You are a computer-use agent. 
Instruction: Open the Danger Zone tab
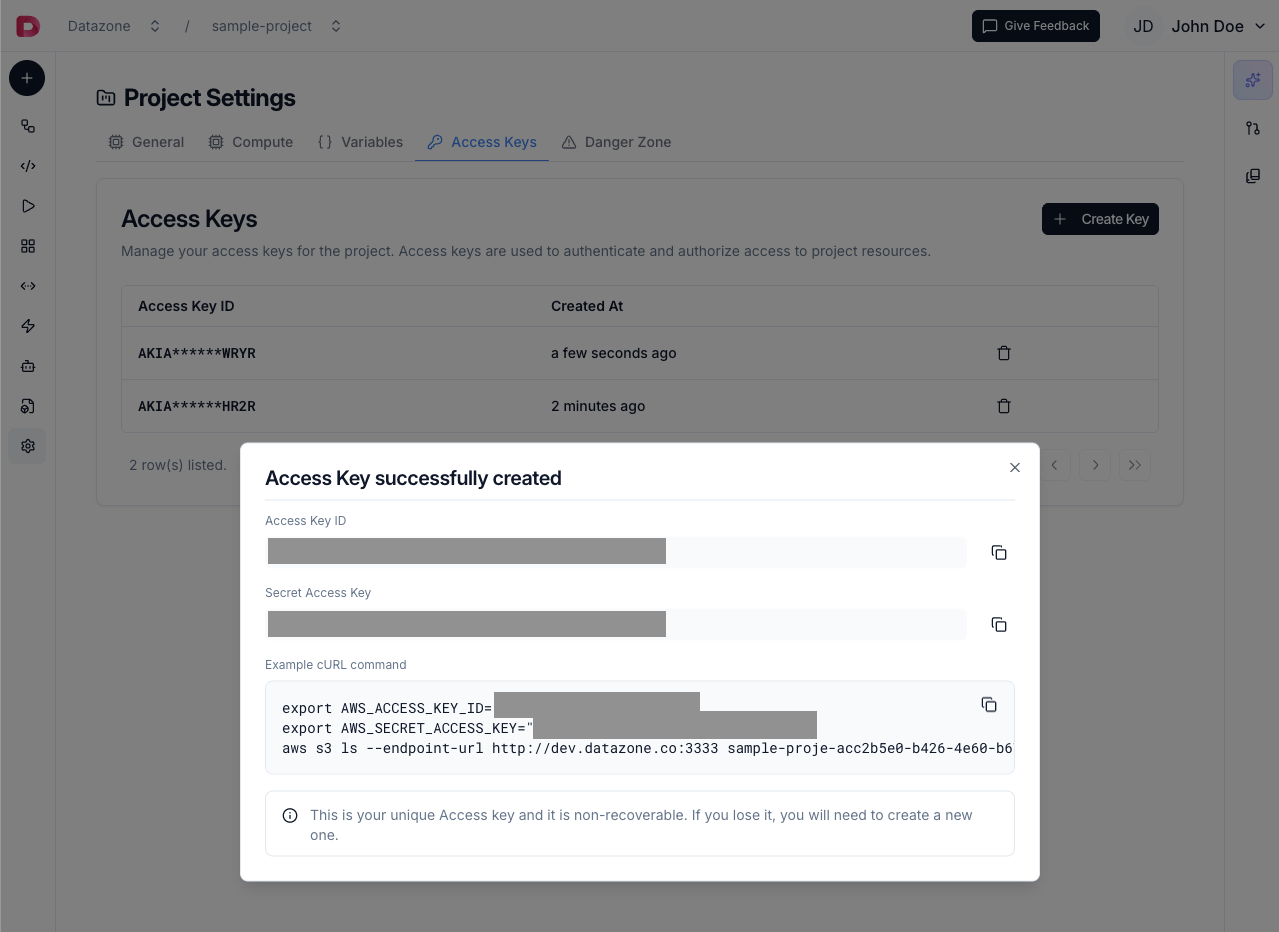(616, 141)
